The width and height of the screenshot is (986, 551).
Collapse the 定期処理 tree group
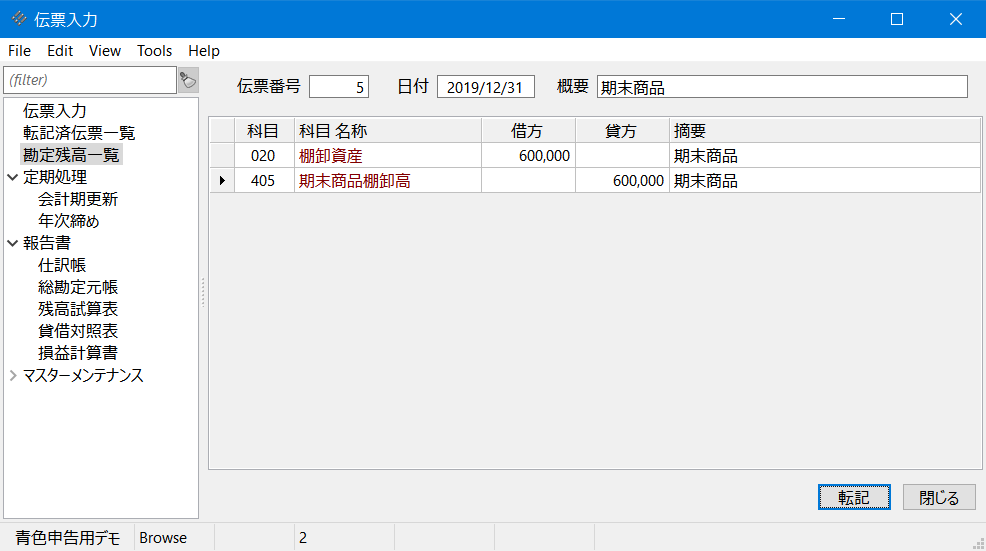coord(12,177)
